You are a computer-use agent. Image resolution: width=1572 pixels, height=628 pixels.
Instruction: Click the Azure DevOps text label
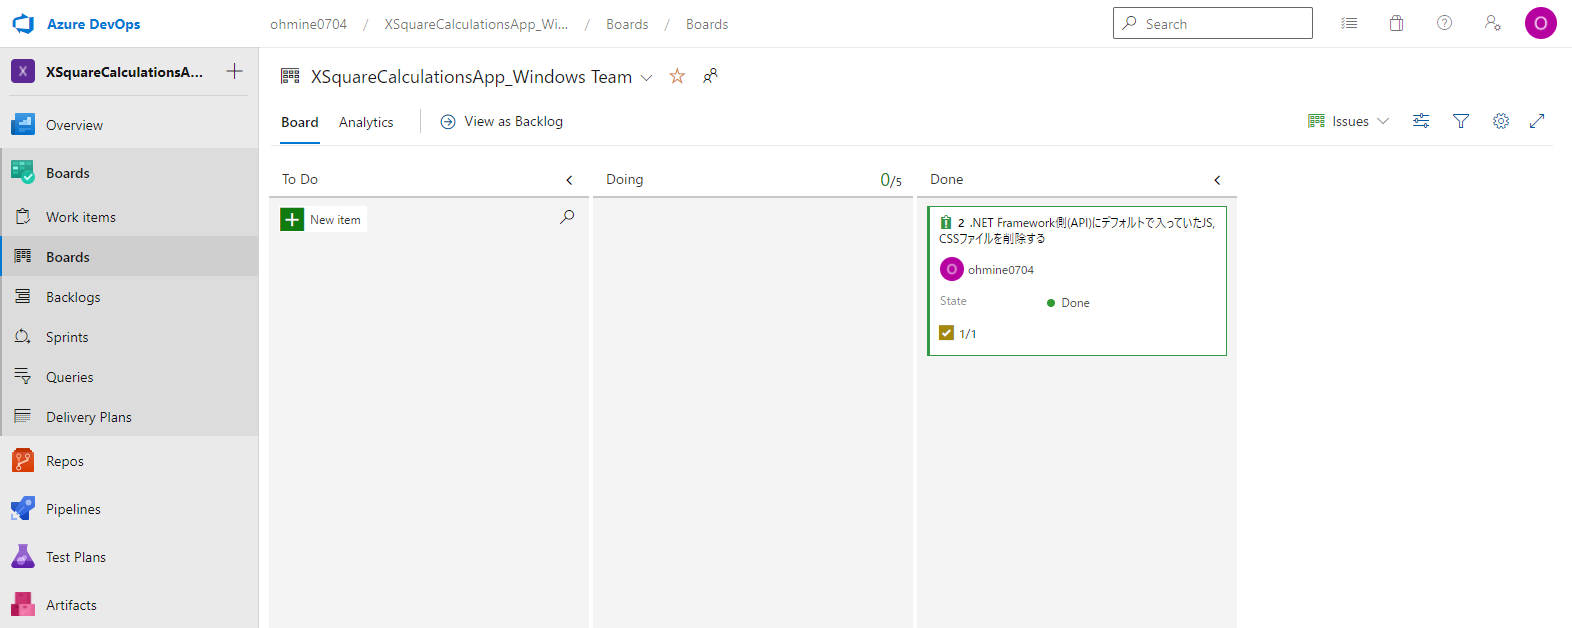click(x=94, y=24)
